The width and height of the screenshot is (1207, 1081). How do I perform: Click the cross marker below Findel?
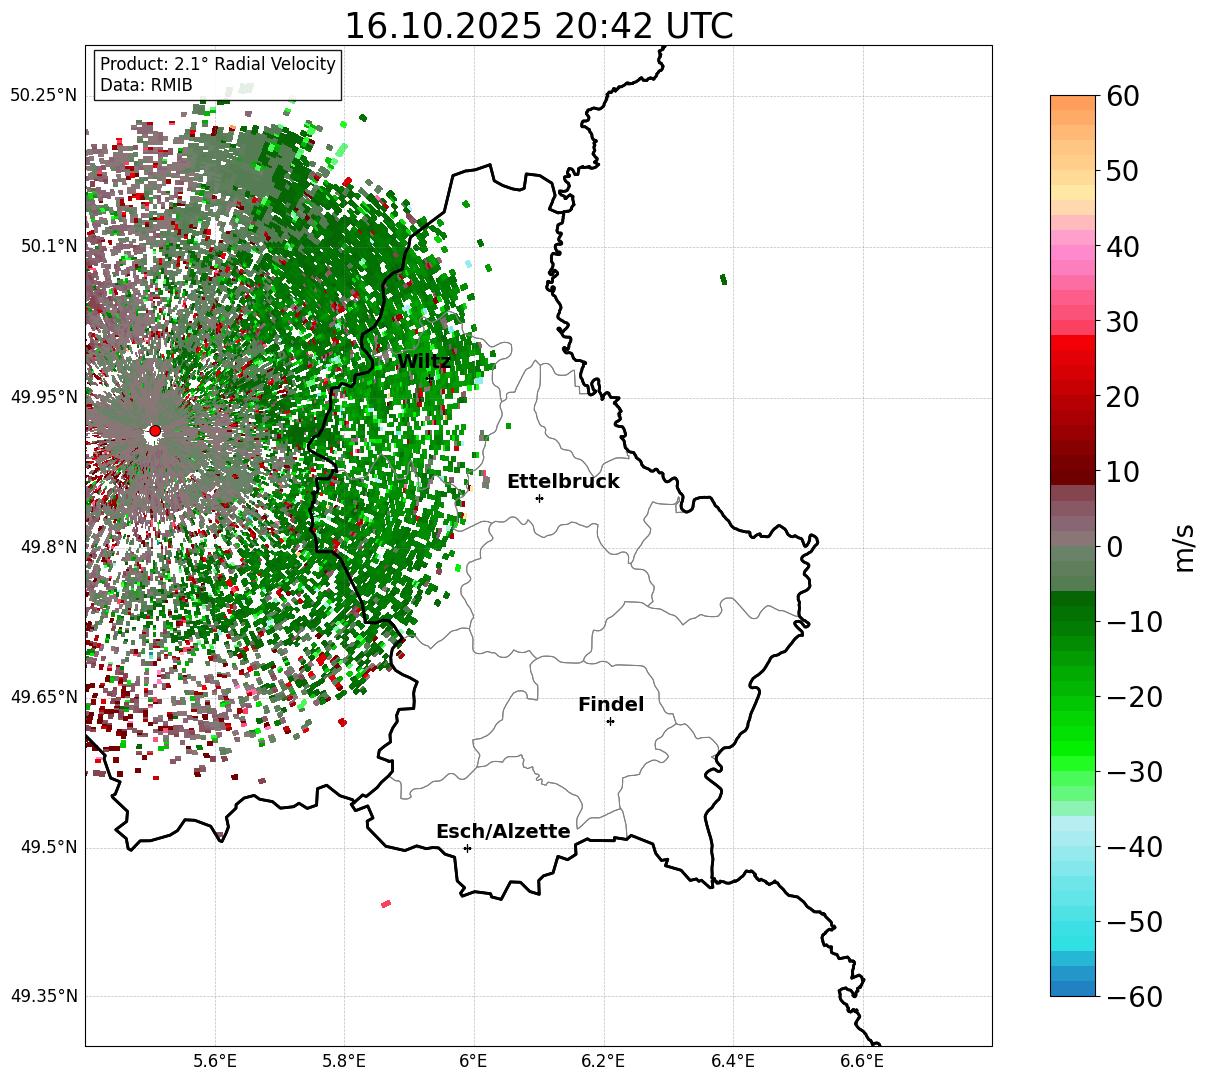610,721
